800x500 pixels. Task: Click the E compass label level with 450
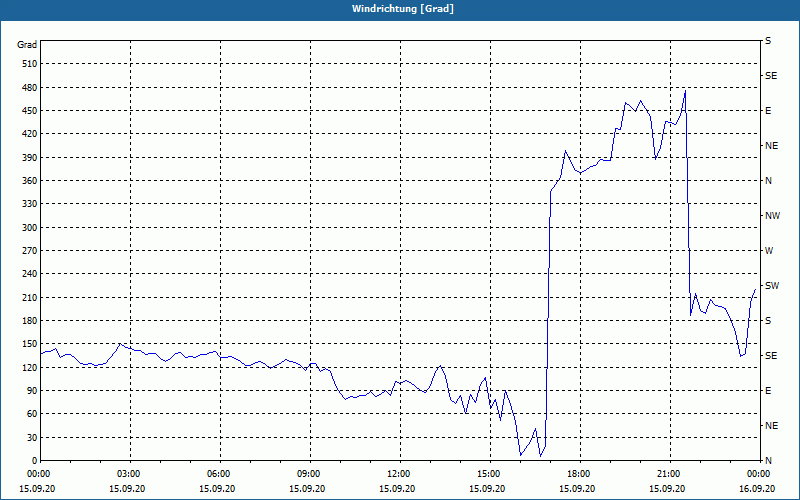click(x=768, y=111)
